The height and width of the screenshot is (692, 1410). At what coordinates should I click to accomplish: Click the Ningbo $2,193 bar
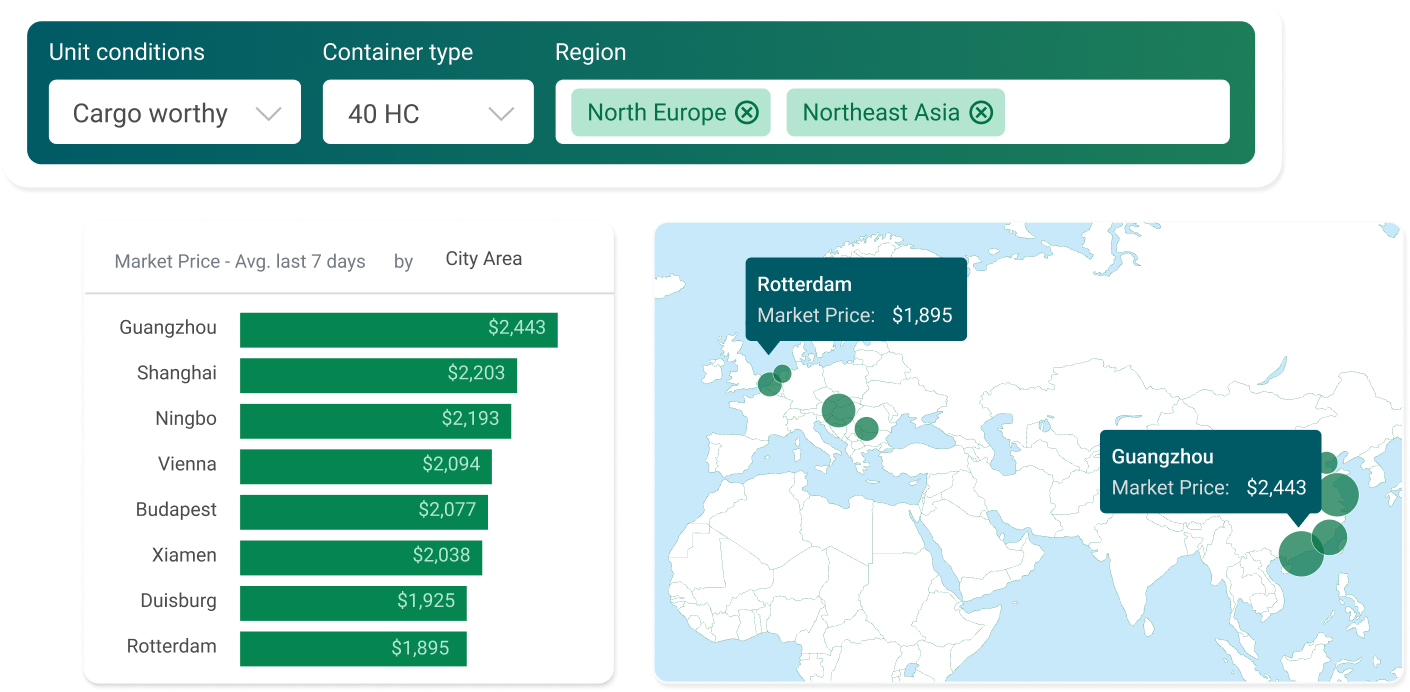375,420
